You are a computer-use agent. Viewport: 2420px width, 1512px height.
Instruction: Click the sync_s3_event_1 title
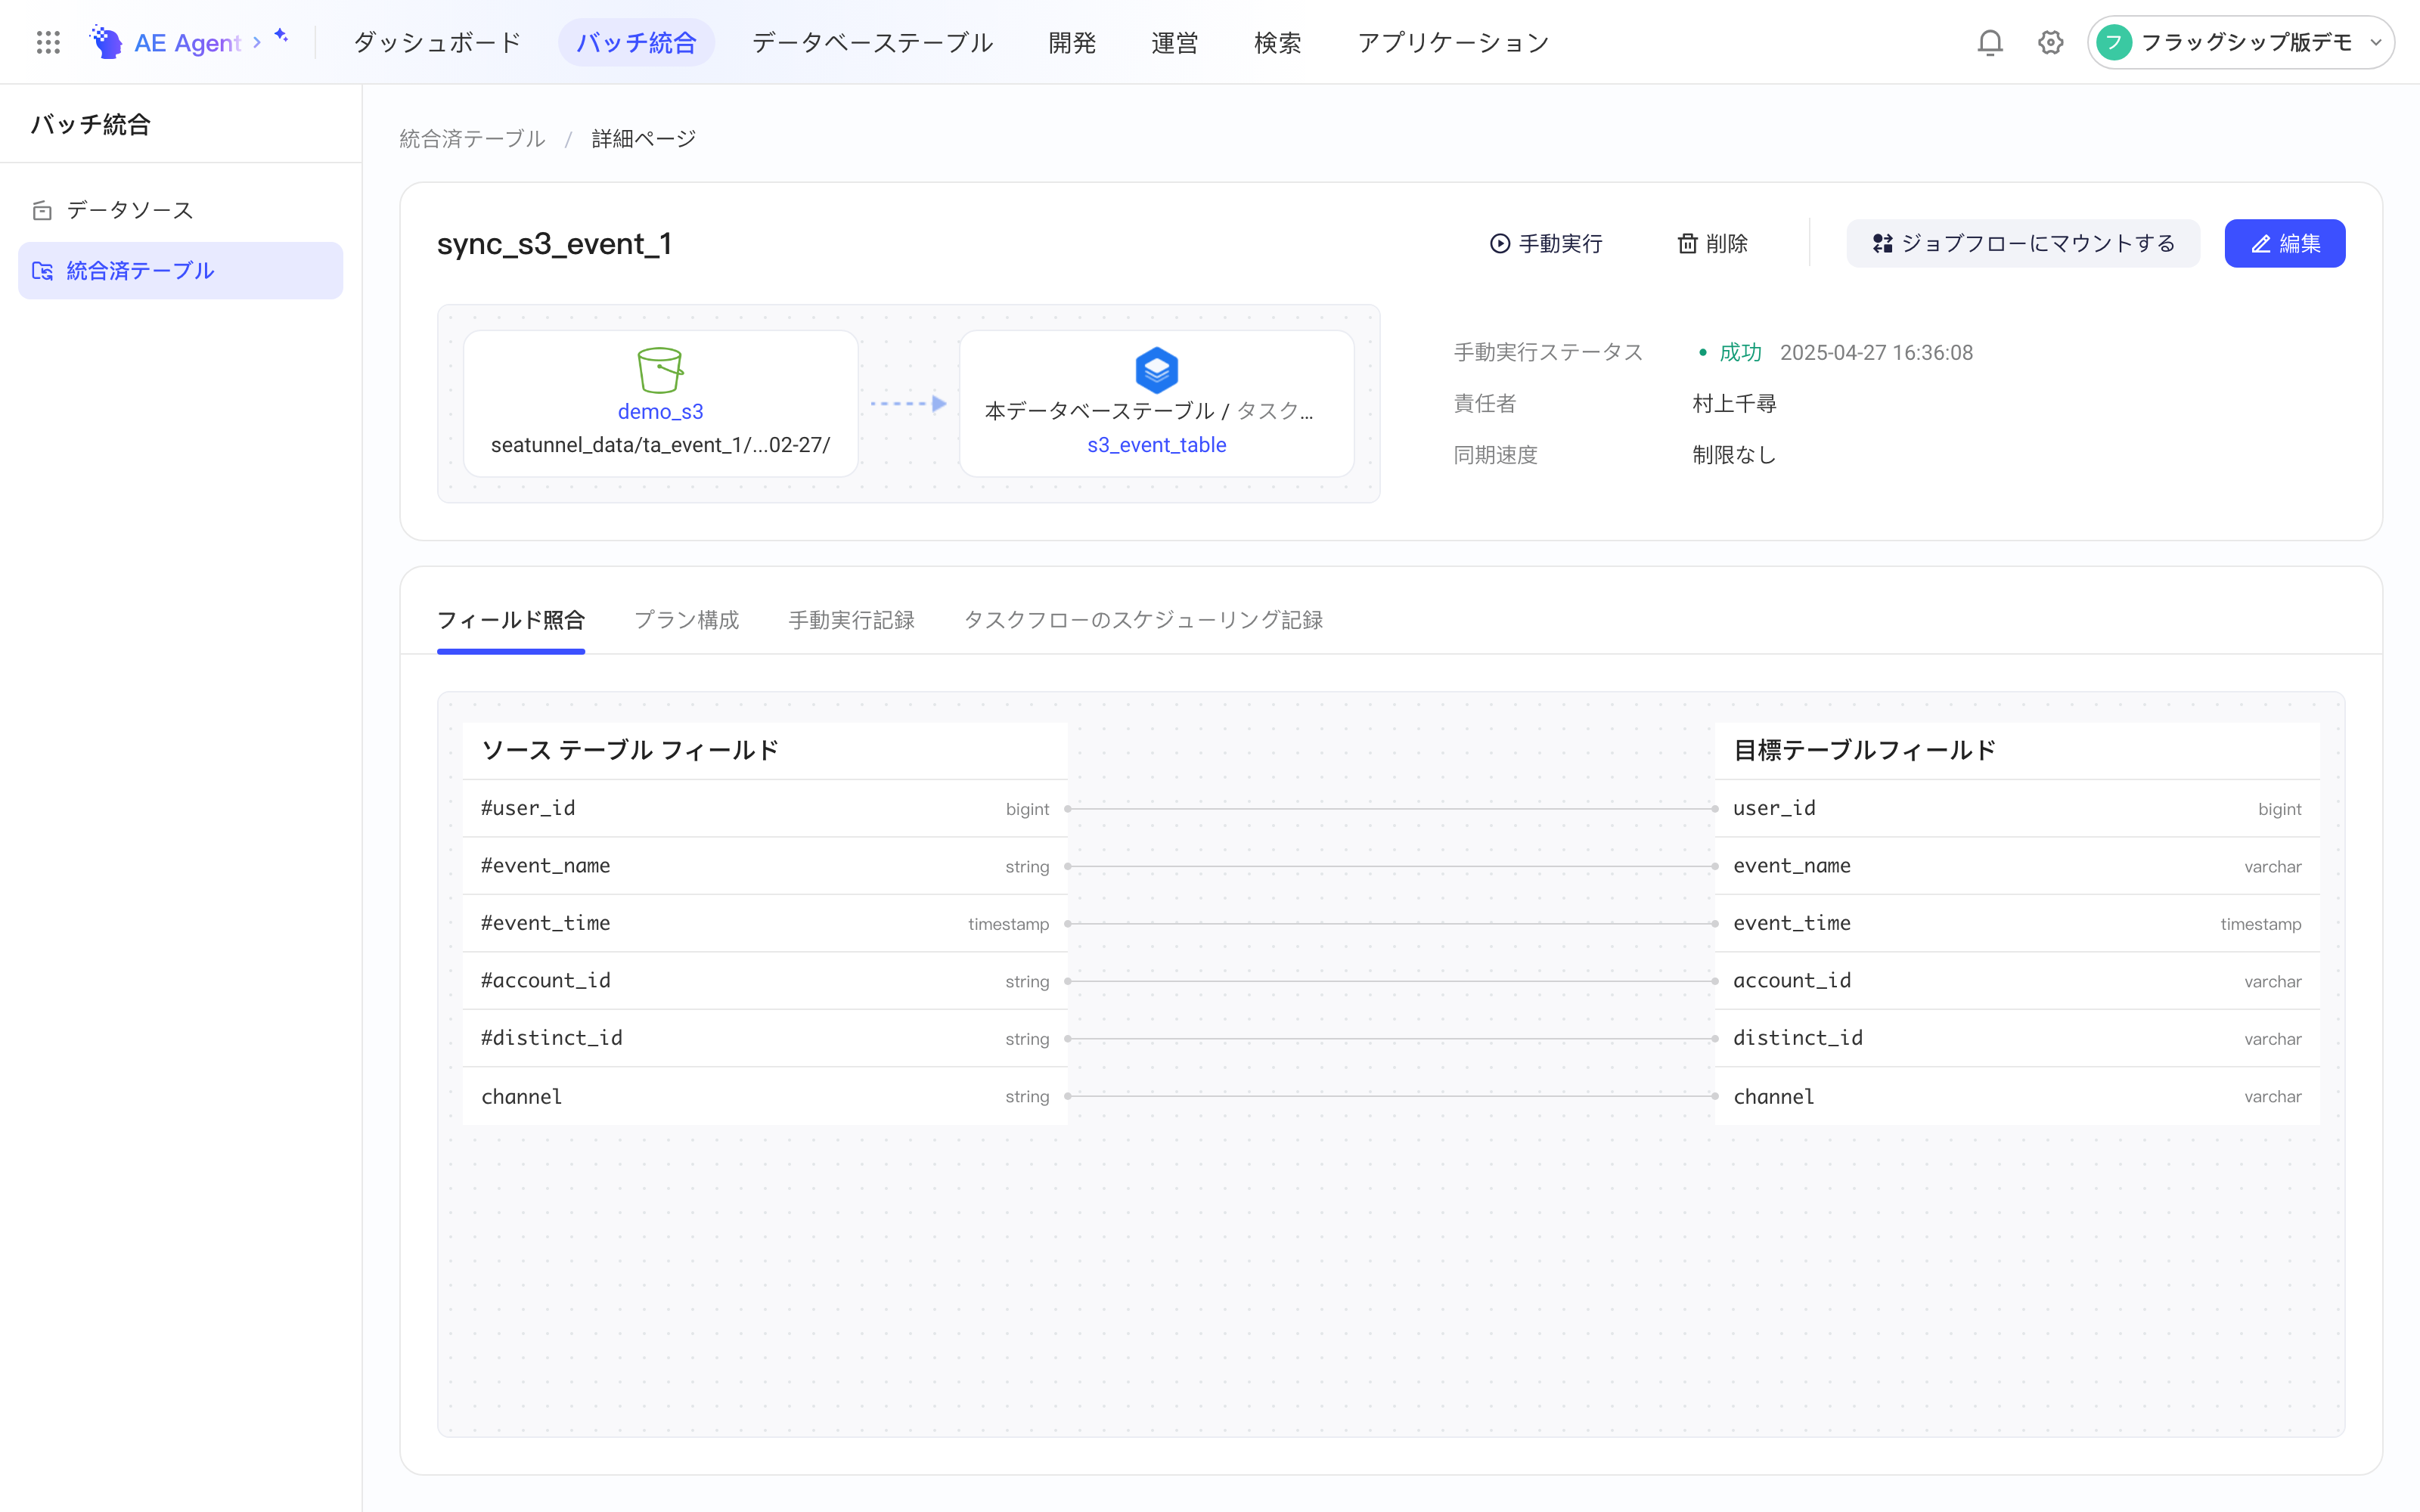tap(554, 243)
